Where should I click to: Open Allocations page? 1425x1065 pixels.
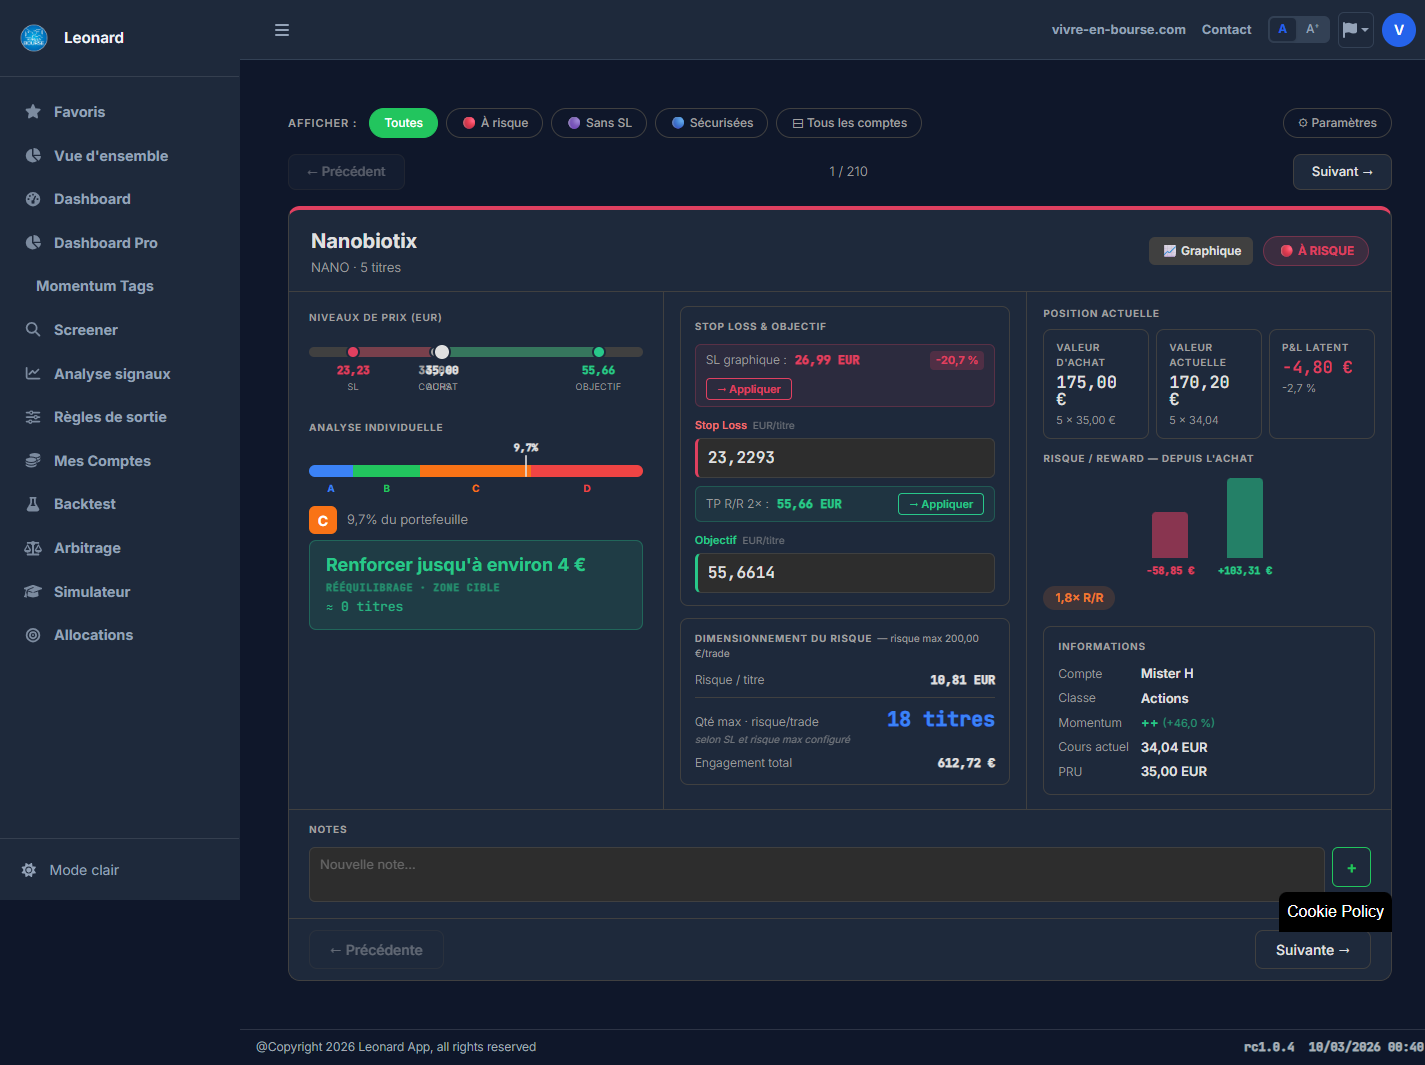tap(93, 635)
